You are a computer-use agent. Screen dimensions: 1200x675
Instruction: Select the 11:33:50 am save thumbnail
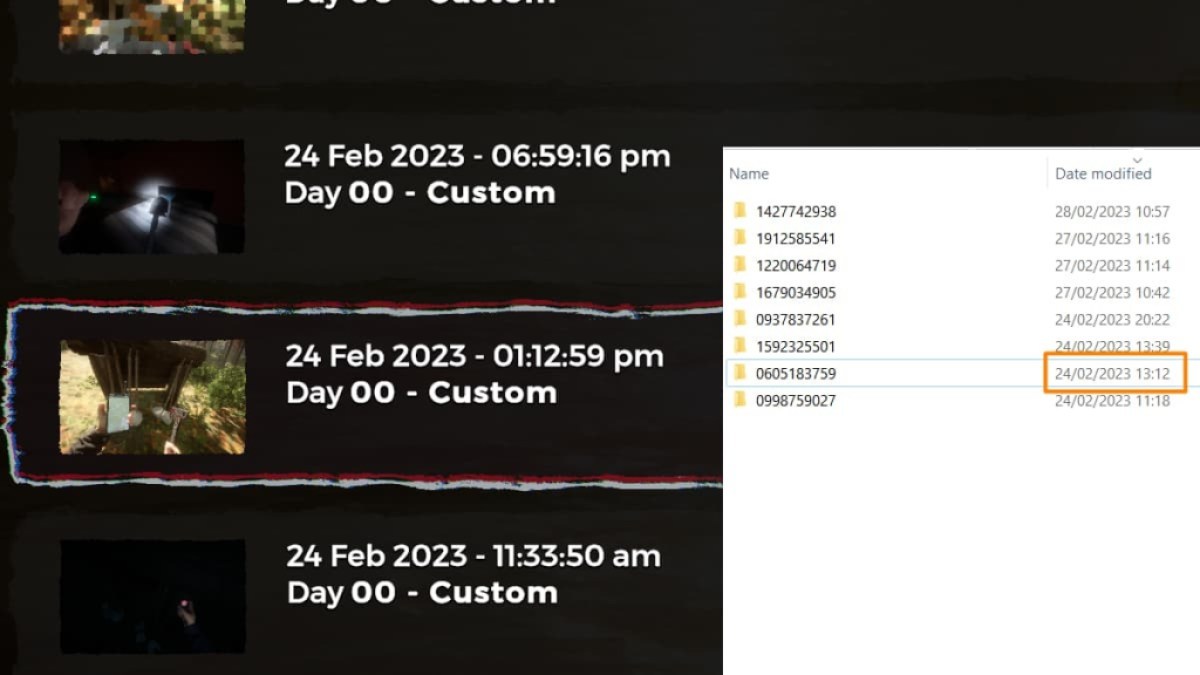153,597
